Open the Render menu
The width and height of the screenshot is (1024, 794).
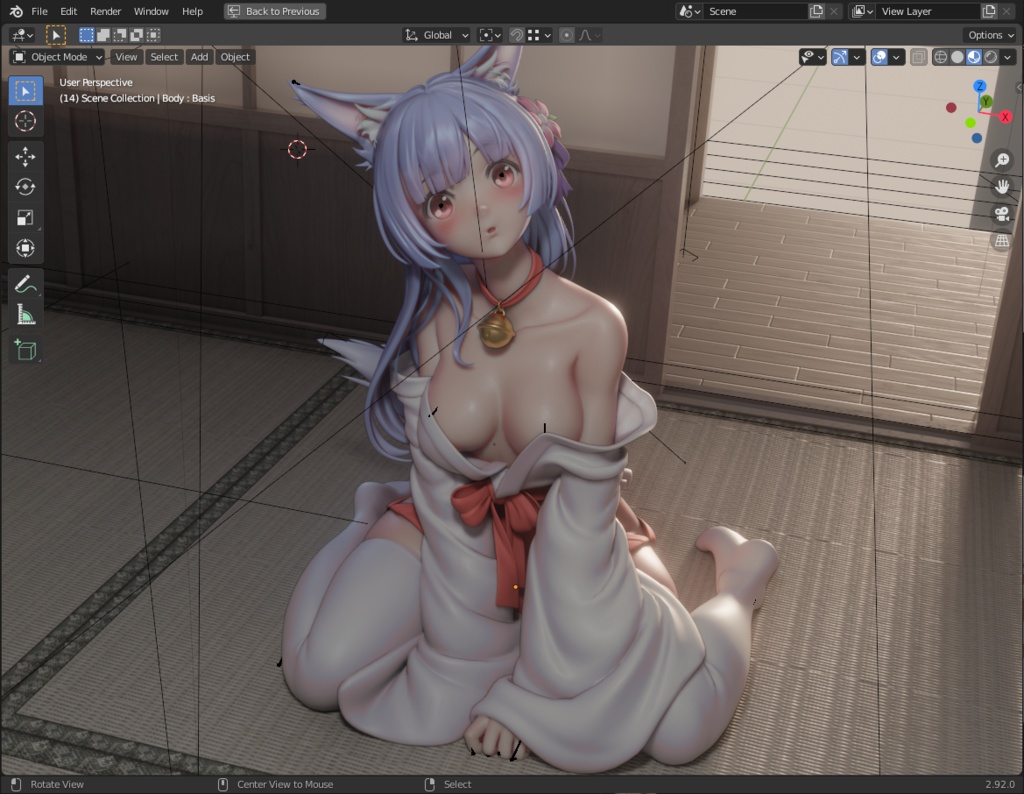coord(105,11)
